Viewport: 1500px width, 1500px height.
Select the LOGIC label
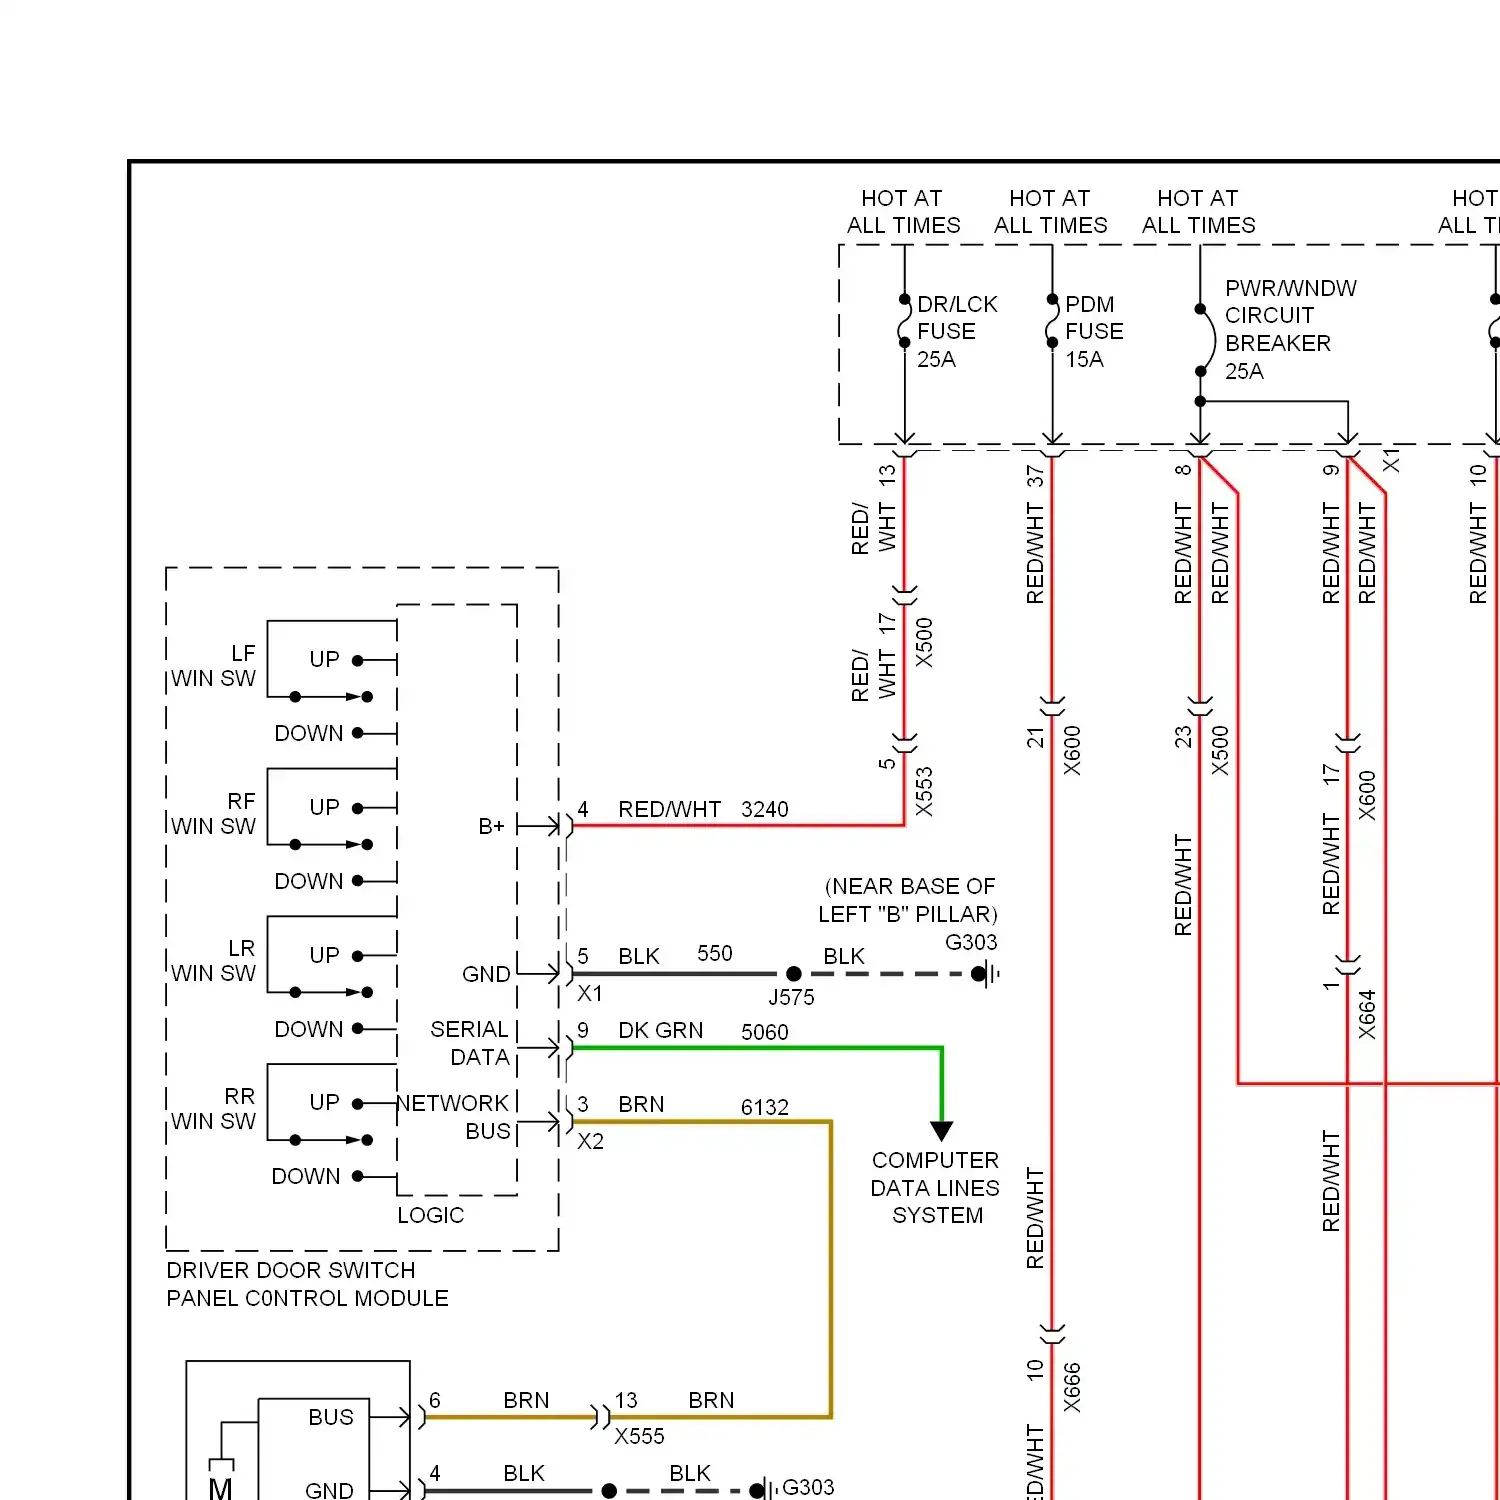[431, 1215]
